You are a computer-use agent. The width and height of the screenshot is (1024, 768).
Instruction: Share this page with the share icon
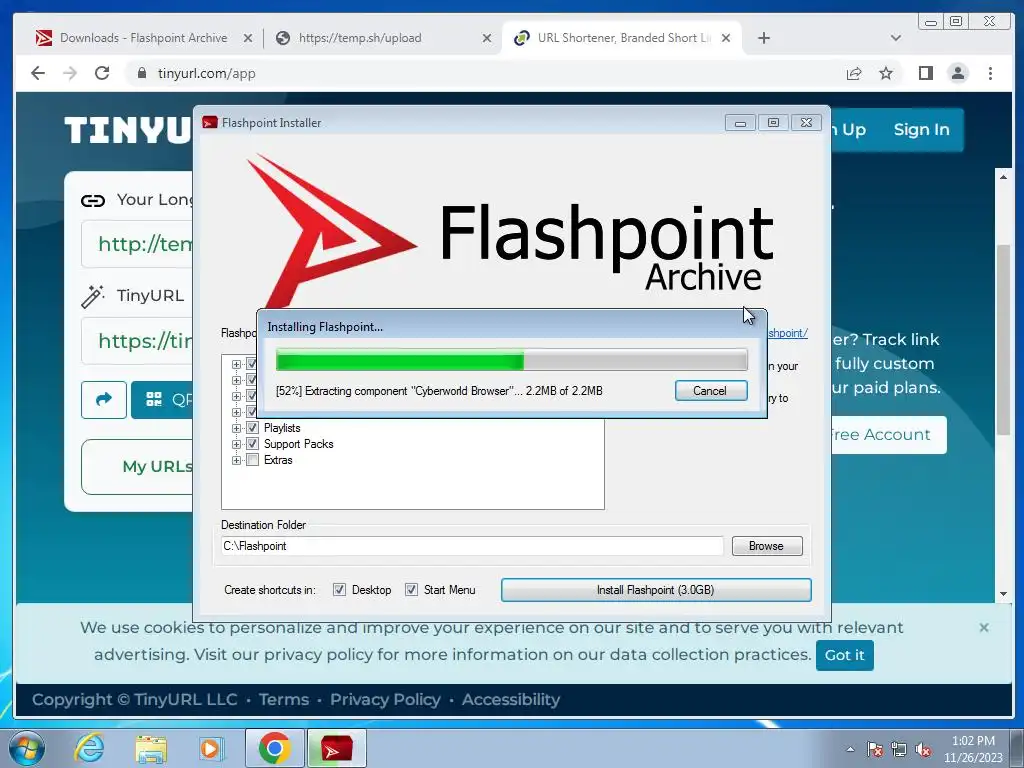(x=854, y=73)
